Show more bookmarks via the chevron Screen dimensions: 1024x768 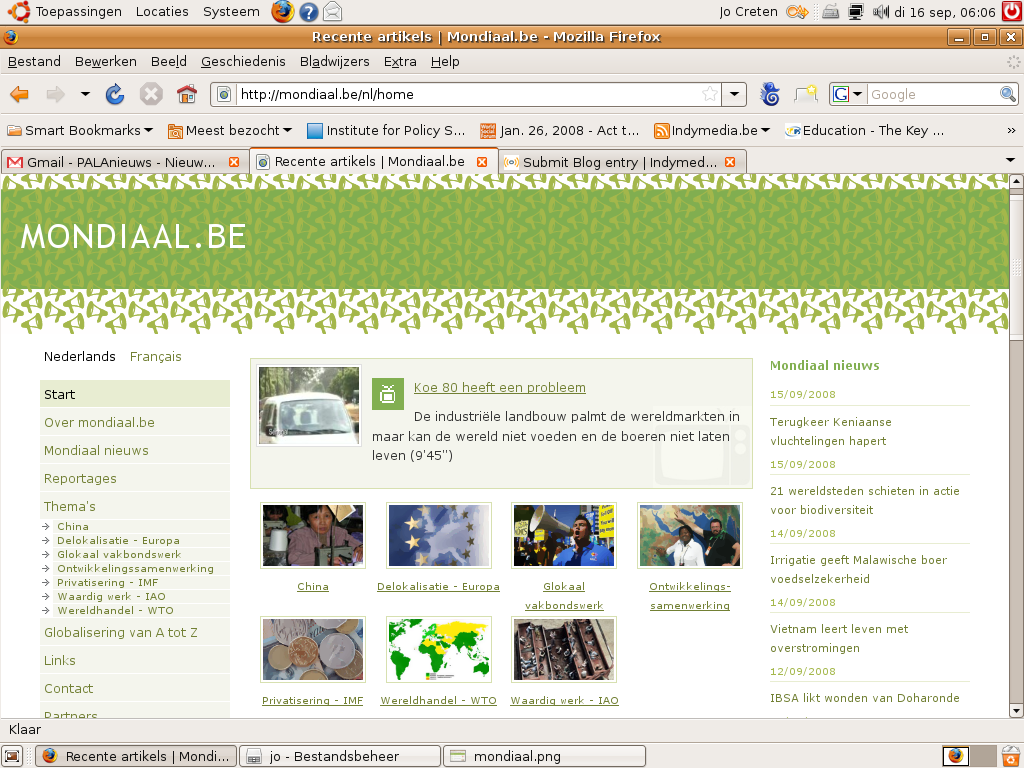point(1011,131)
